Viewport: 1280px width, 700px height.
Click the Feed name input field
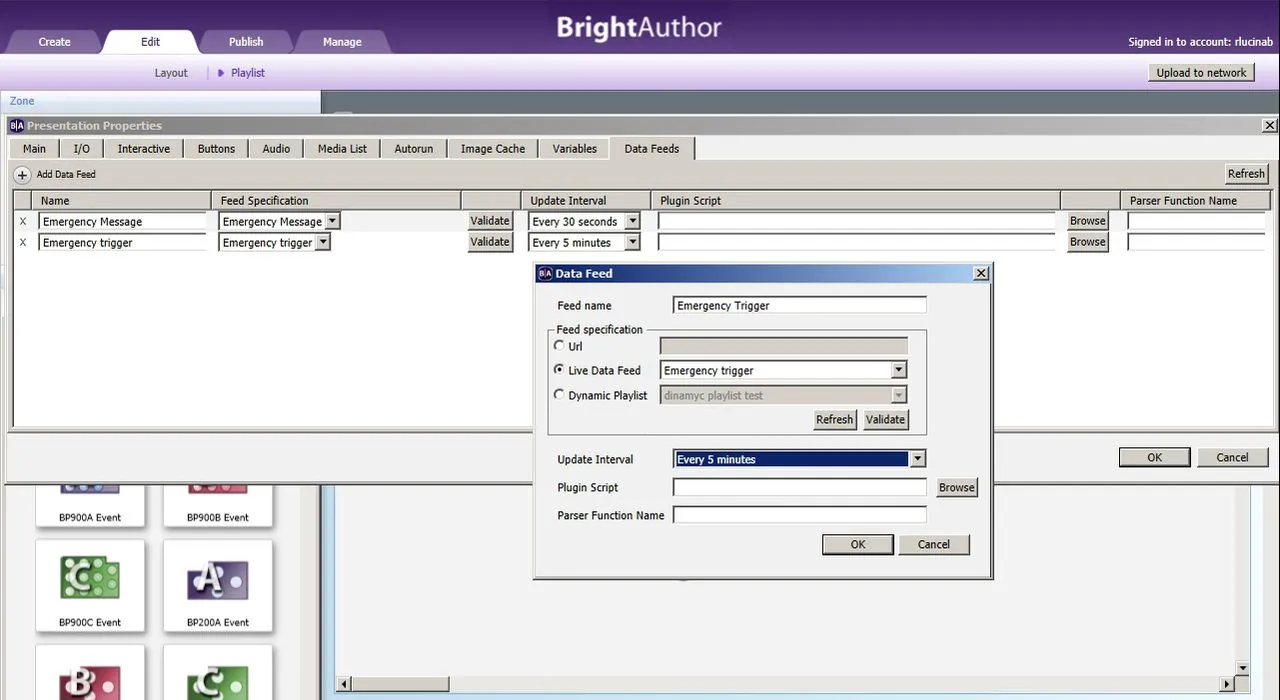tap(800, 306)
